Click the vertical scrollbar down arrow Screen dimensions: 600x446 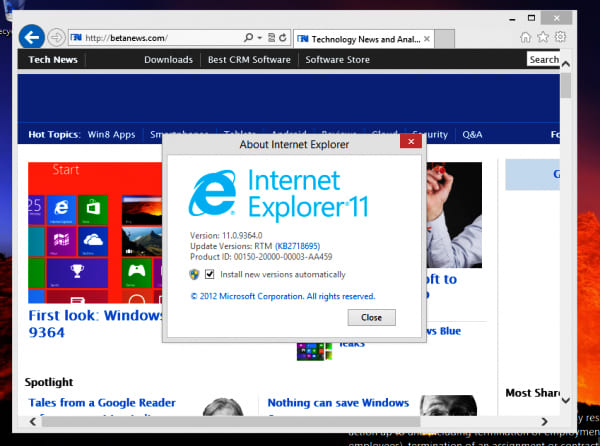tap(566, 400)
